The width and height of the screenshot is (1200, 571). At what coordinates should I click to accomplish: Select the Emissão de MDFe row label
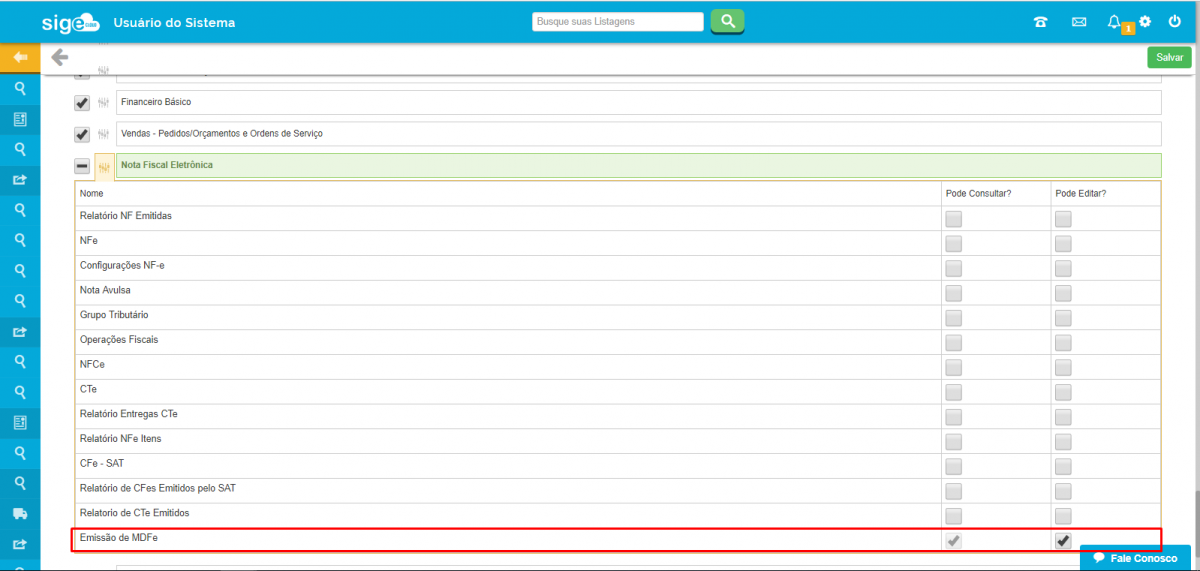(x=119, y=538)
